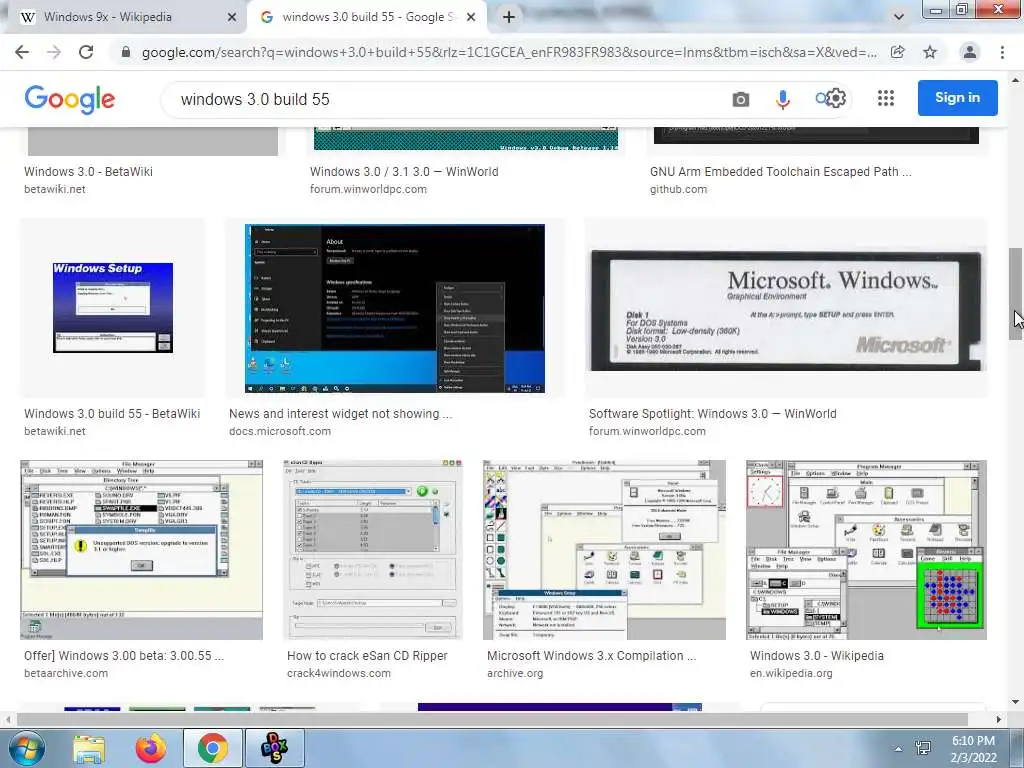1024x768 pixels.
Task: Open Windows Explorer from taskbar
Action: coord(89,748)
